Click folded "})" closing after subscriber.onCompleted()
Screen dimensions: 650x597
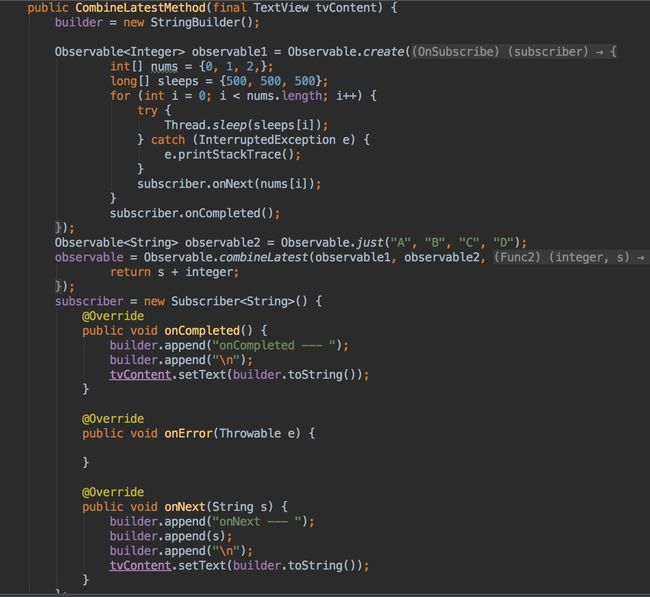61,228
